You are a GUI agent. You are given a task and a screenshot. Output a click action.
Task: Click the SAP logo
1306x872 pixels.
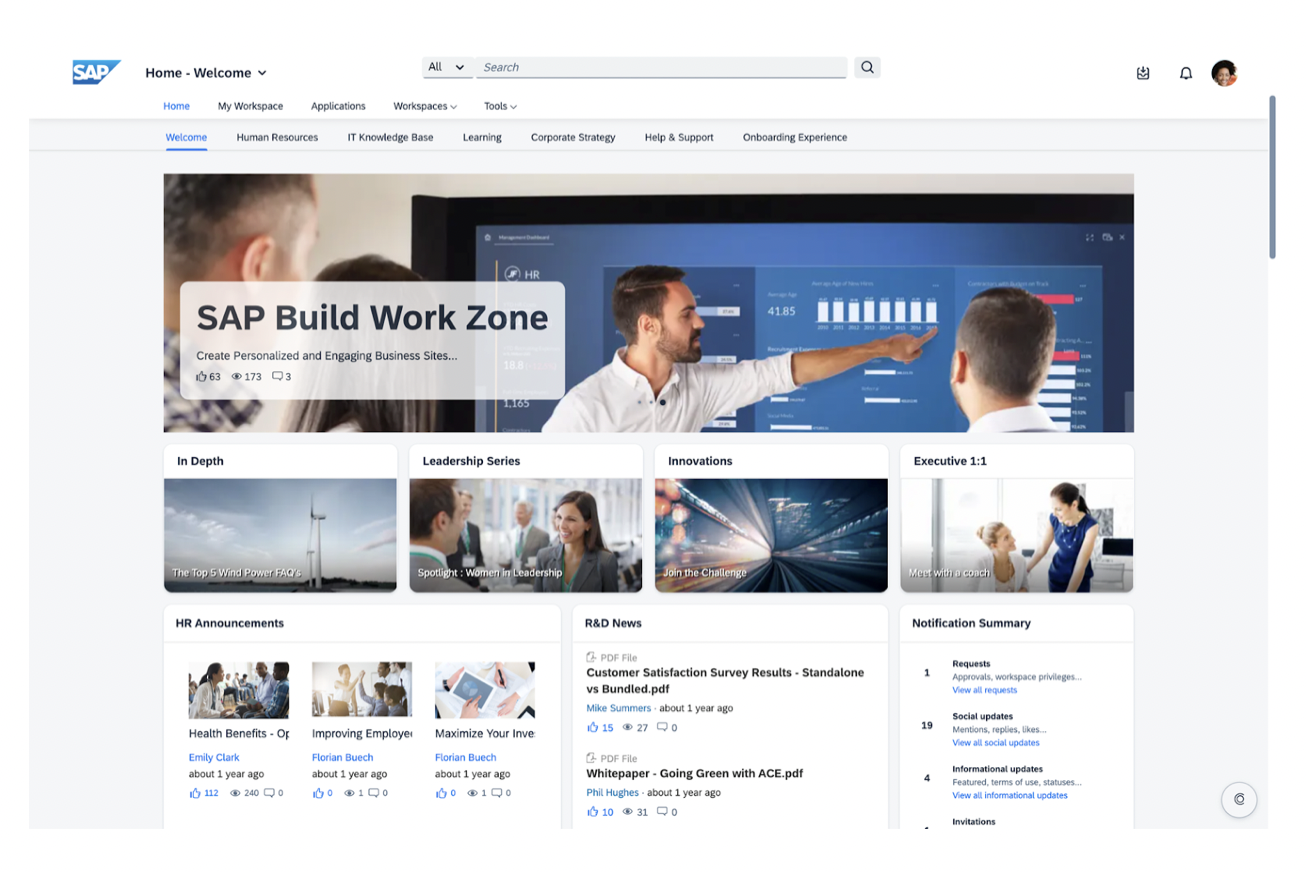[96, 72]
